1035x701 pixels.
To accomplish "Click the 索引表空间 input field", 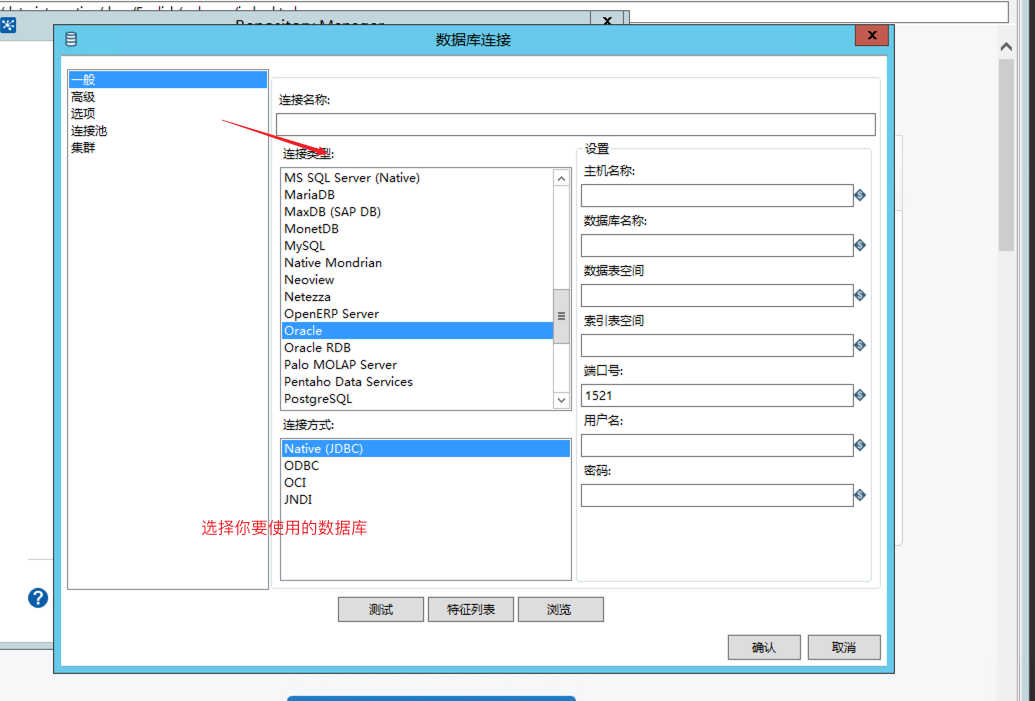I will coord(717,345).
